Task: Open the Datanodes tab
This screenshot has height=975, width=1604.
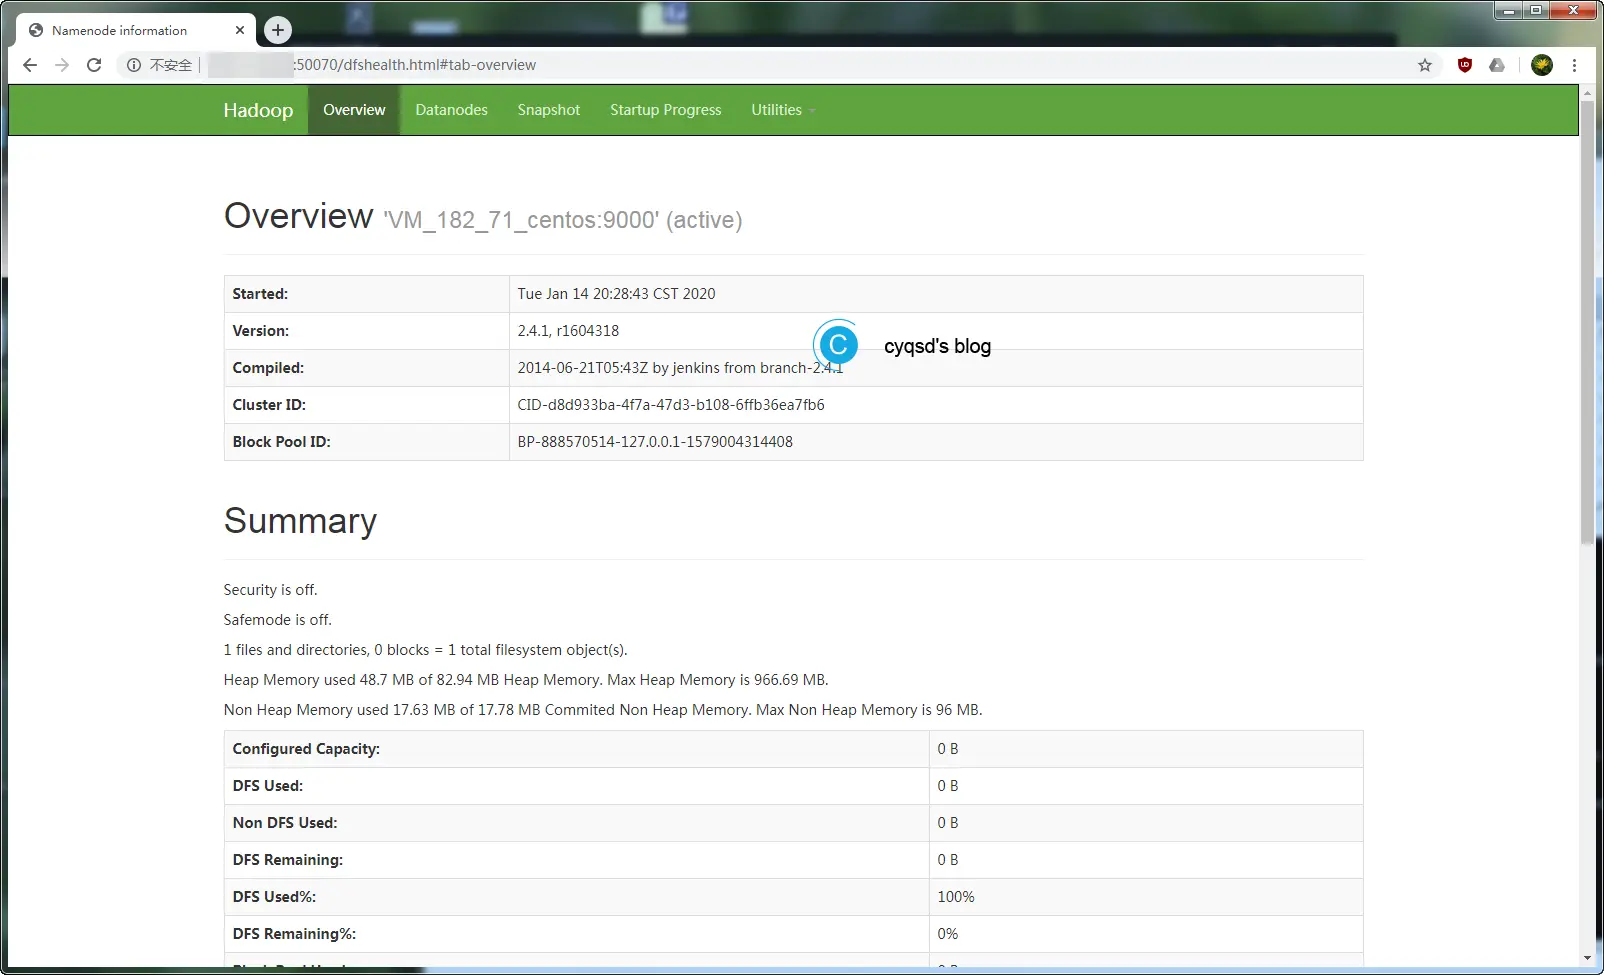Action: point(452,110)
